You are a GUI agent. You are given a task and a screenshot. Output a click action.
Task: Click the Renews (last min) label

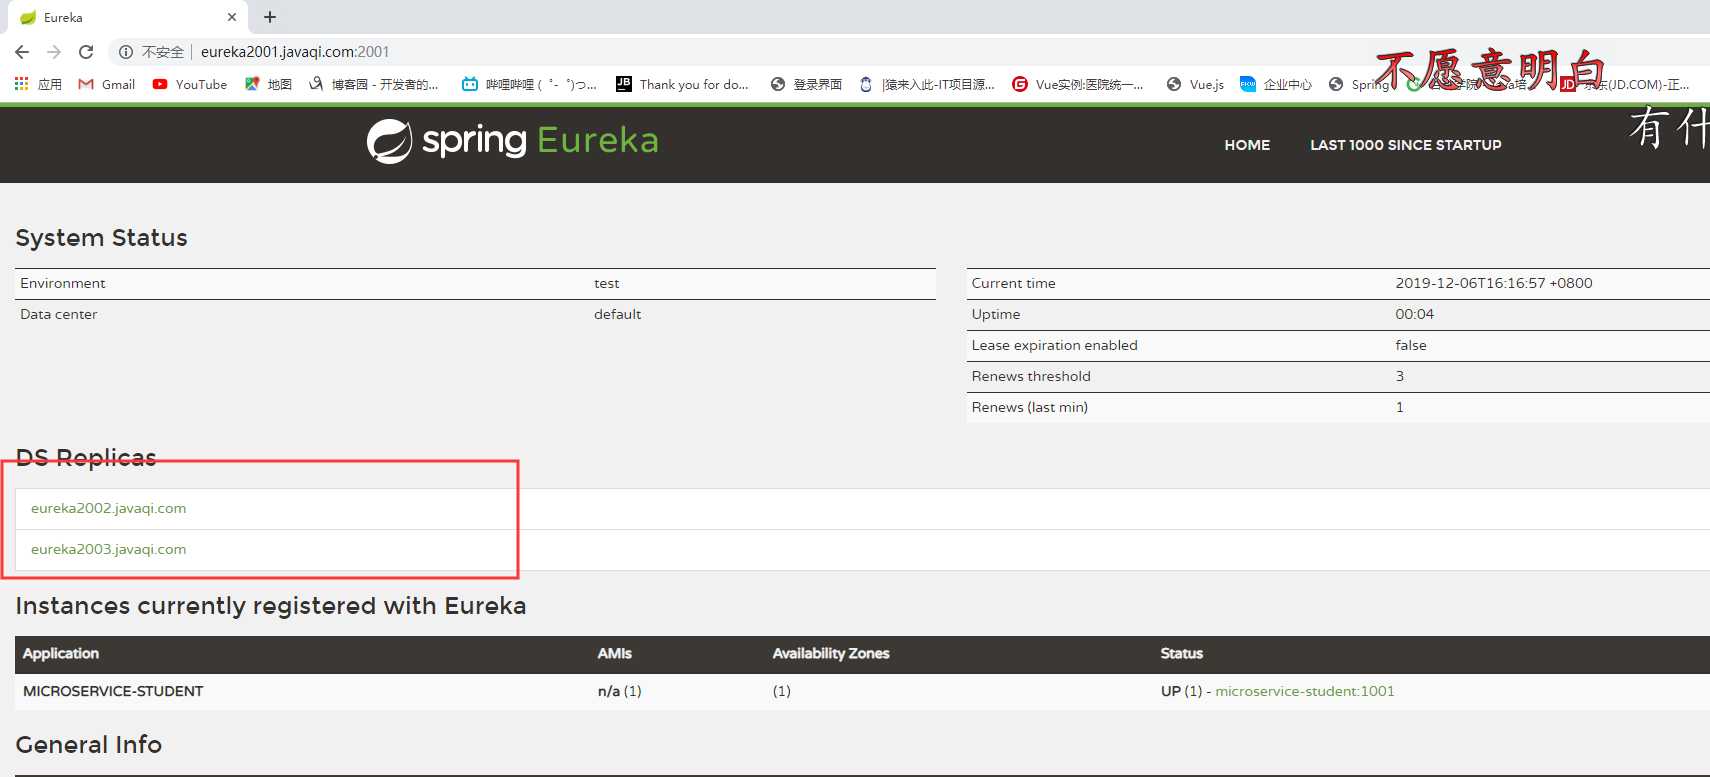coord(1030,407)
